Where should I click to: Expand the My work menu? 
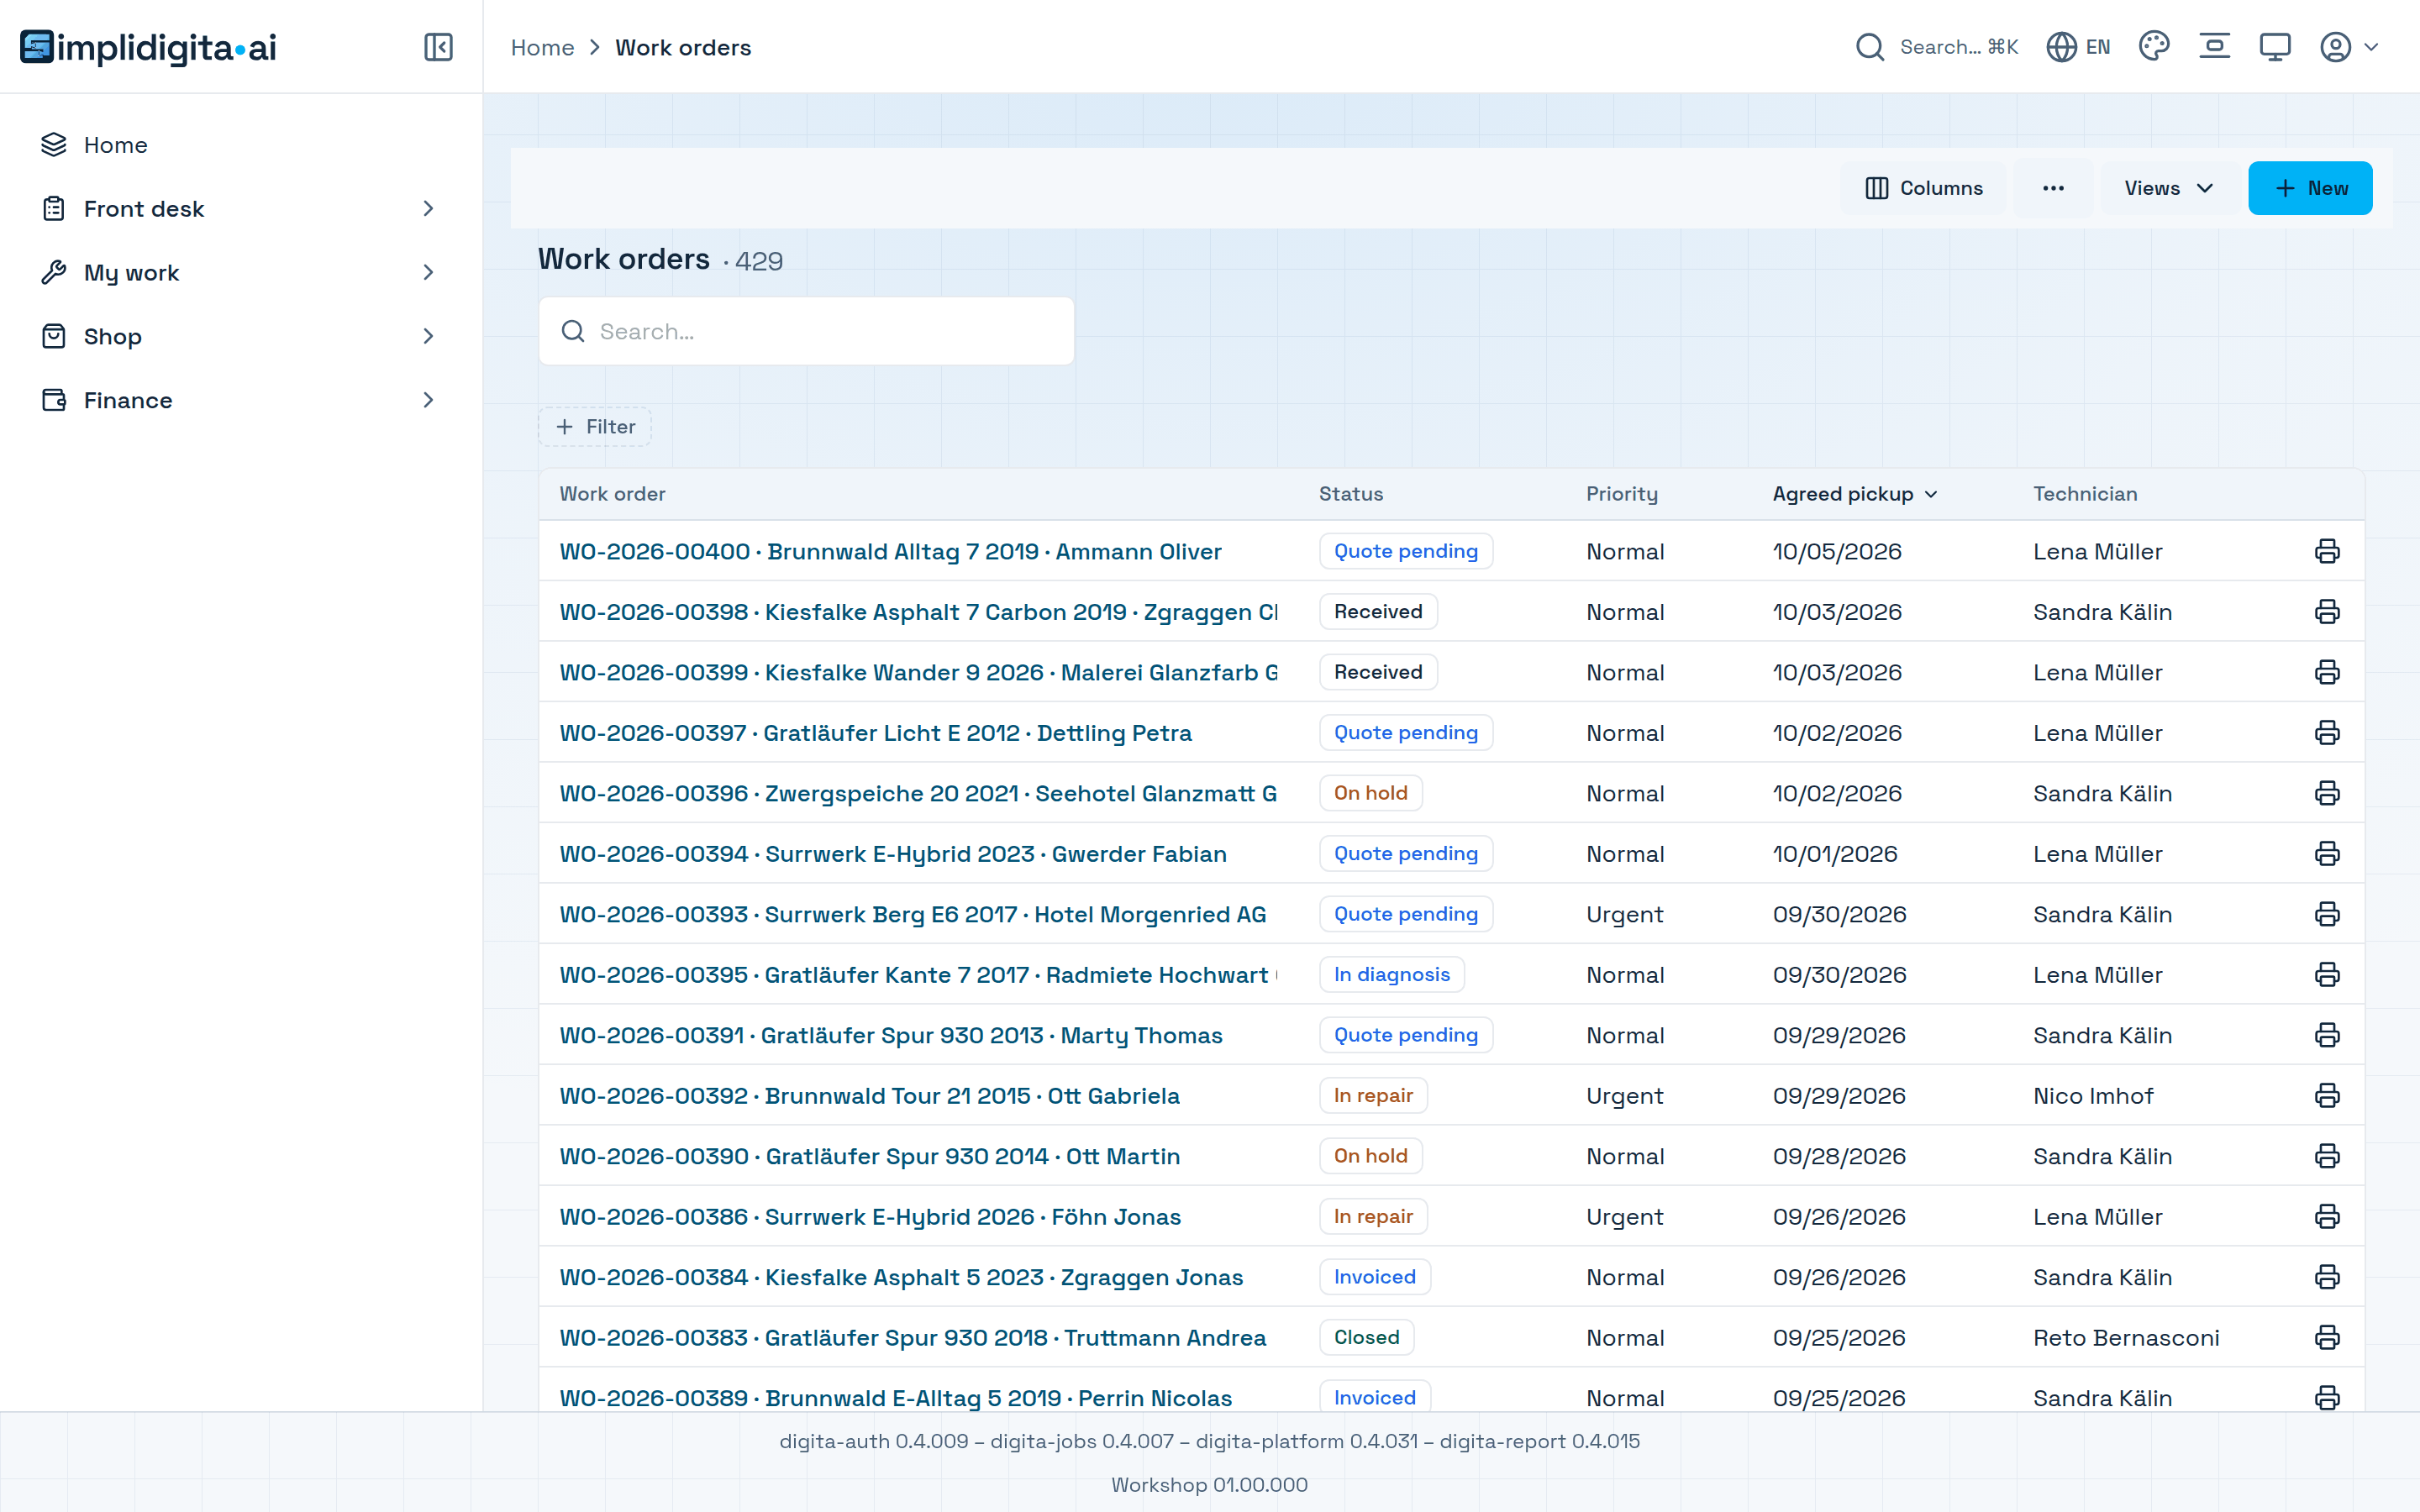(239, 272)
